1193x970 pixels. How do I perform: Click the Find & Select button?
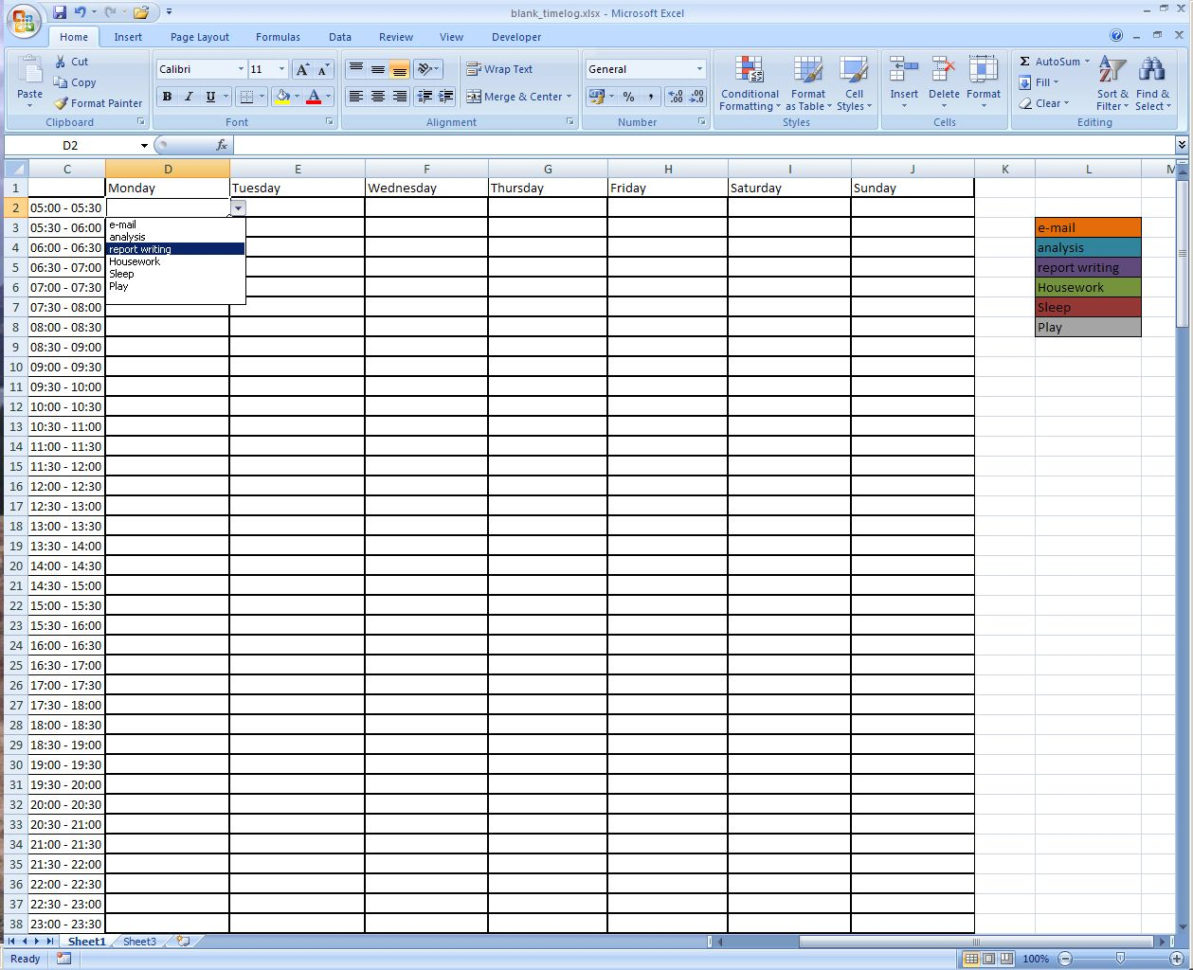[1153, 85]
